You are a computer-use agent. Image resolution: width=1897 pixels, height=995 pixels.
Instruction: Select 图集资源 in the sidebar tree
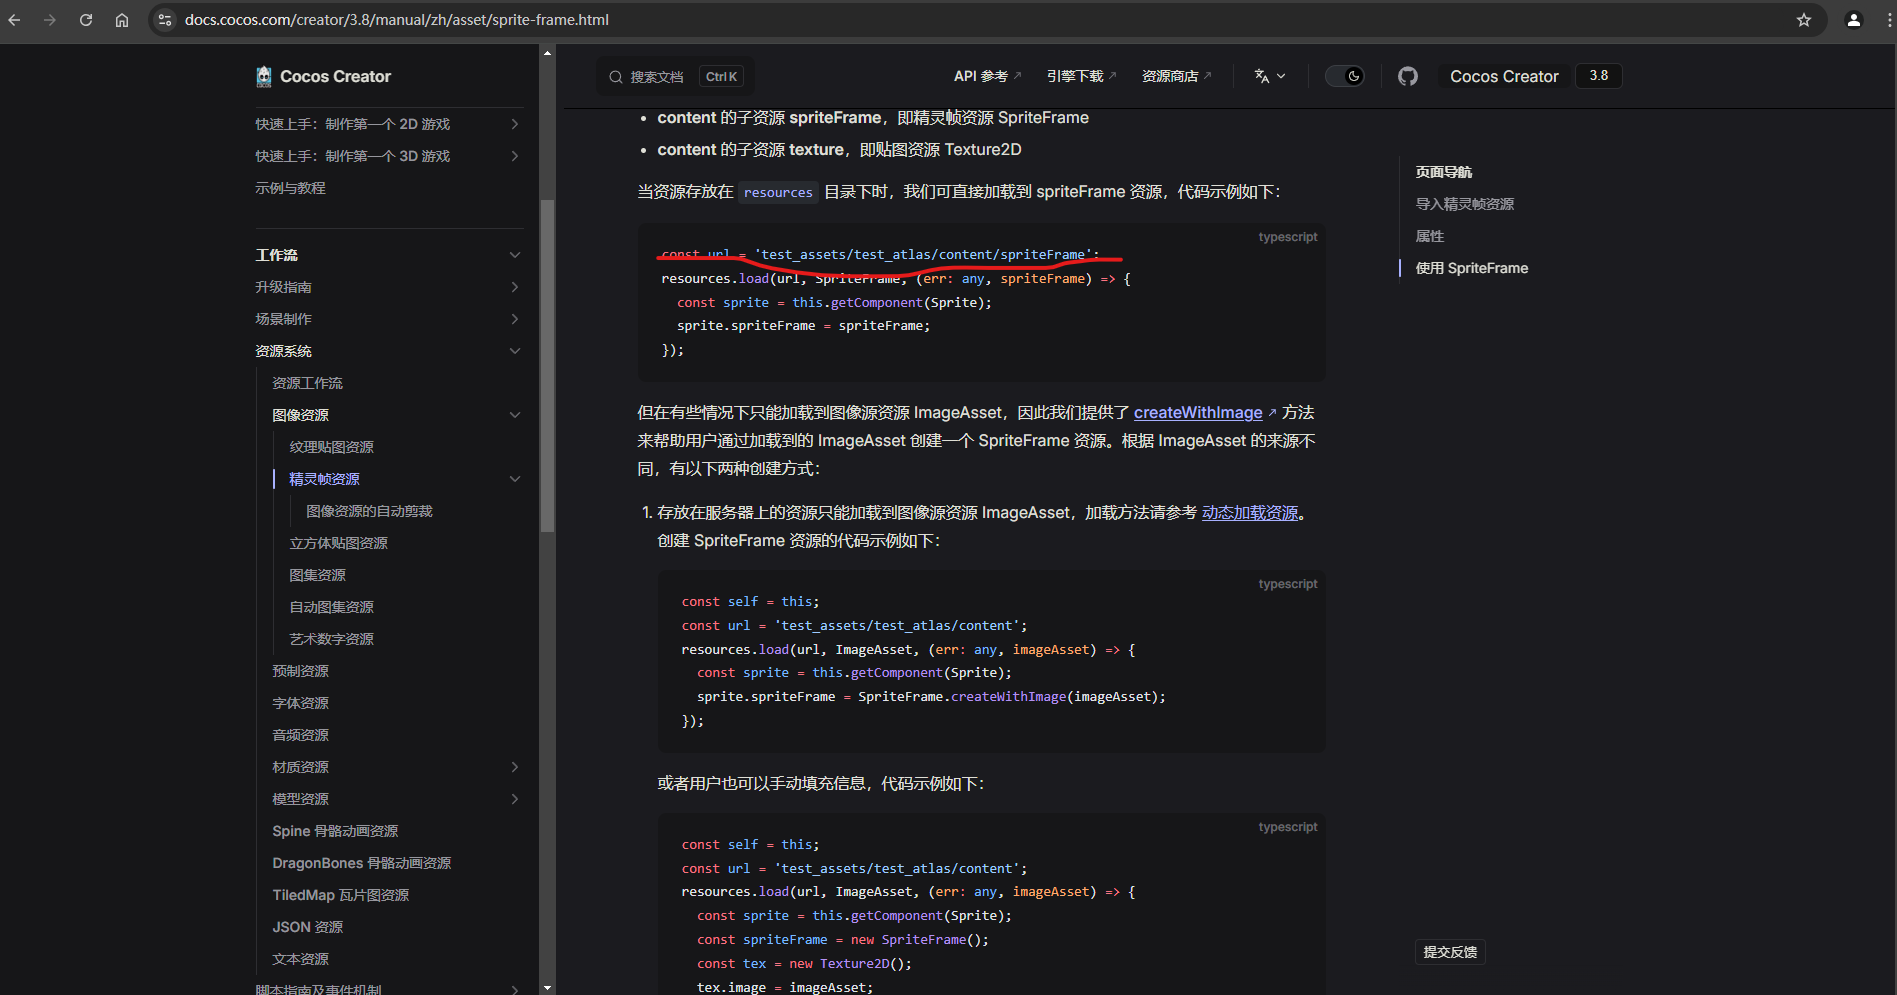click(x=317, y=575)
